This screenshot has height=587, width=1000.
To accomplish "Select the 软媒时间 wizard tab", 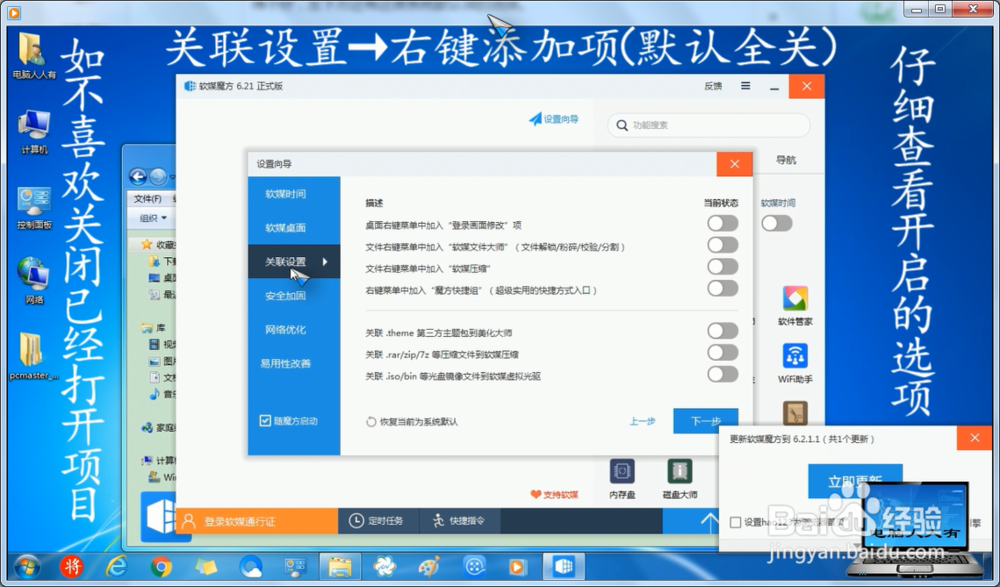I will pyautogui.click(x=294, y=194).
